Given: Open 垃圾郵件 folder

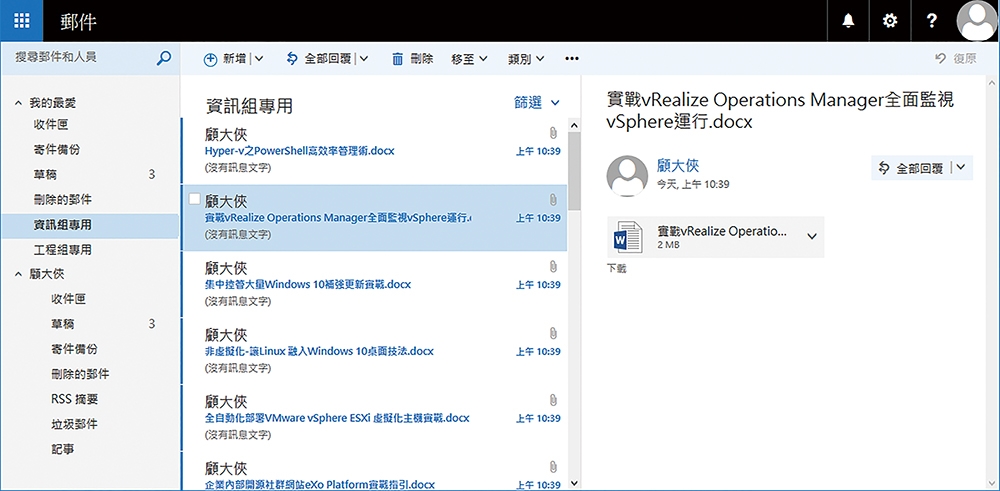Looking at the screenshot, I should pos(74,424).
